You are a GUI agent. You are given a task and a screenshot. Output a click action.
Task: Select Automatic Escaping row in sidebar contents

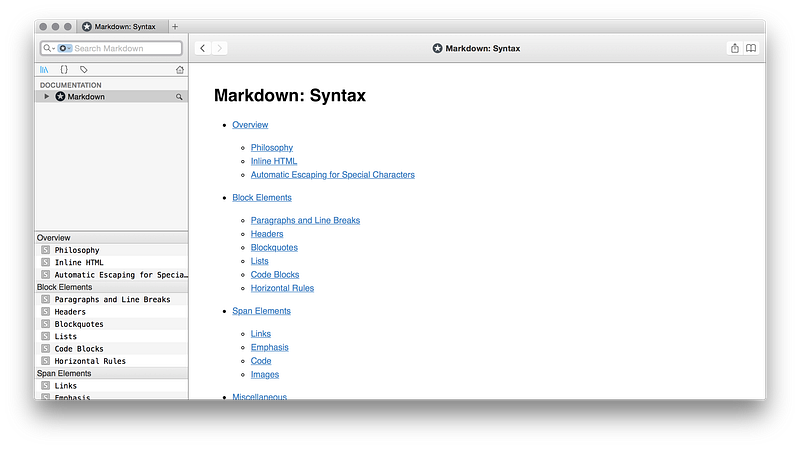[x=111, y=275]
